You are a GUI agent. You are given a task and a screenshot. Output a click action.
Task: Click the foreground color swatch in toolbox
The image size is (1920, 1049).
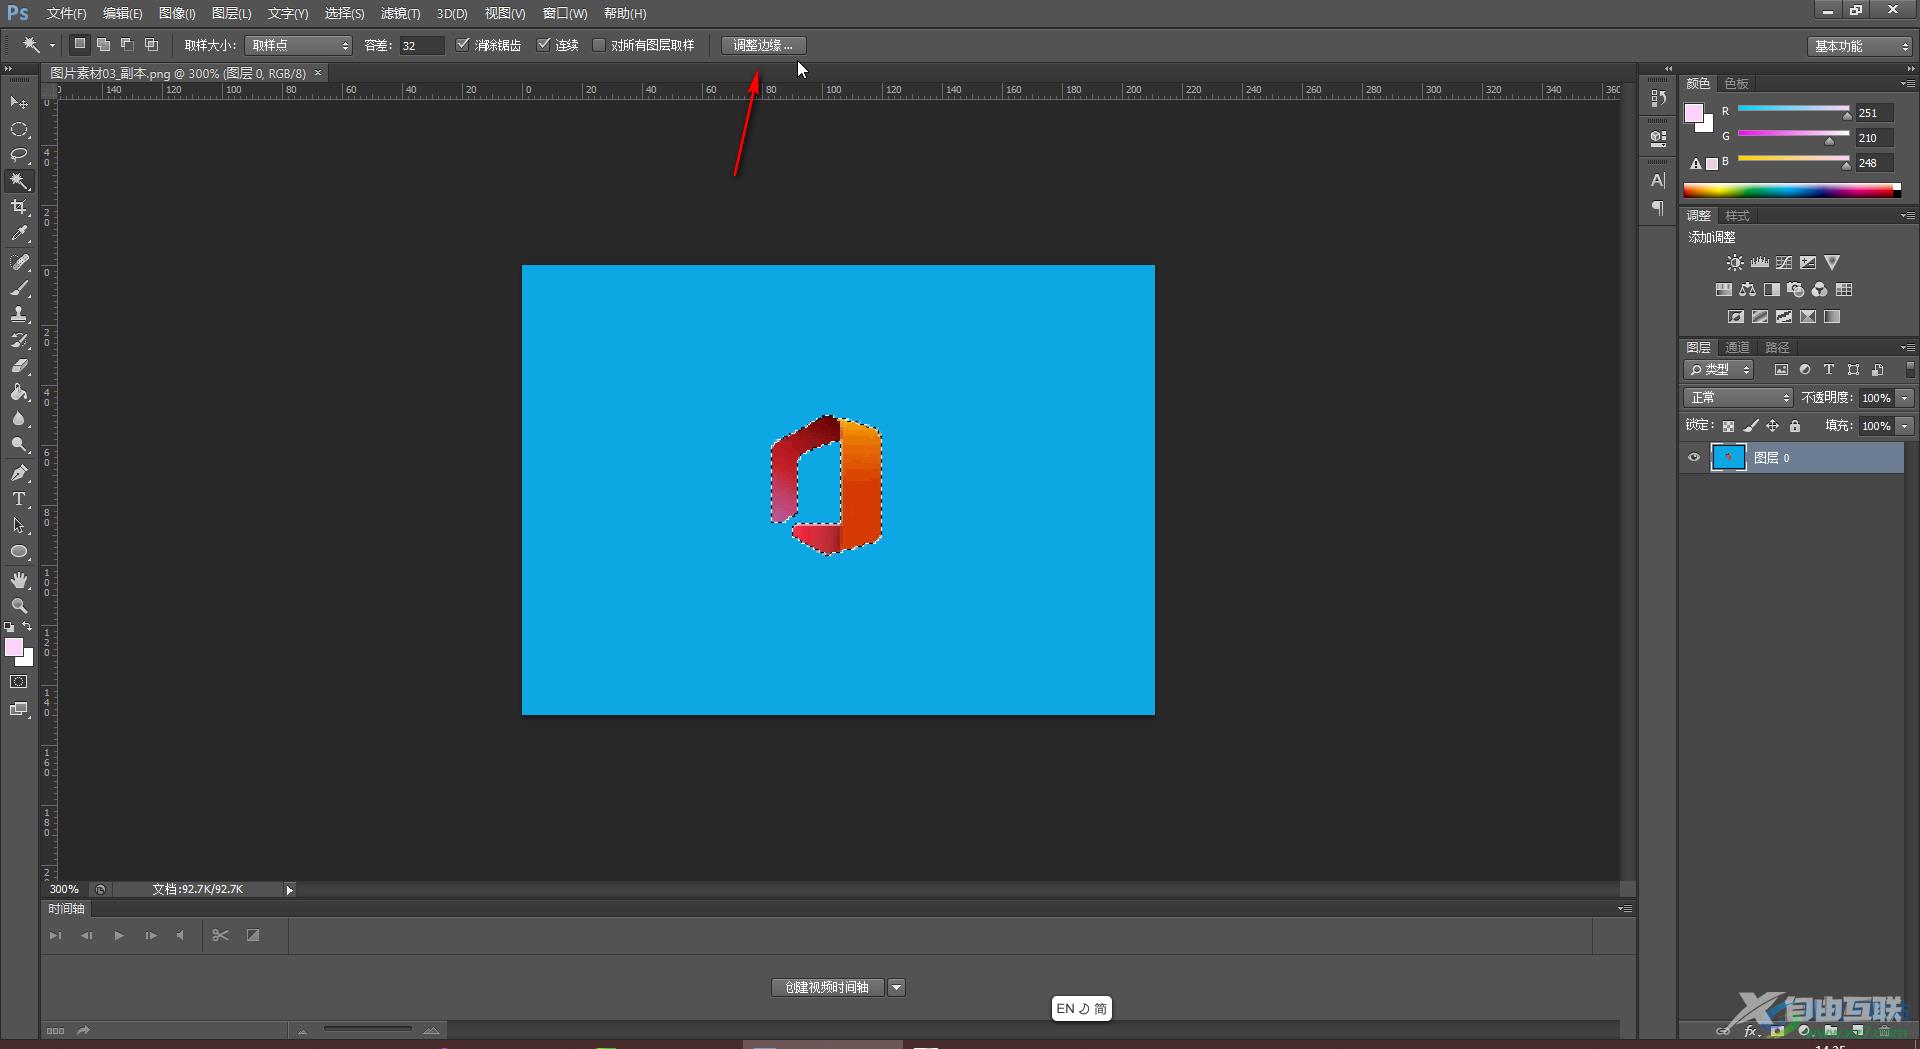point(13,647)
